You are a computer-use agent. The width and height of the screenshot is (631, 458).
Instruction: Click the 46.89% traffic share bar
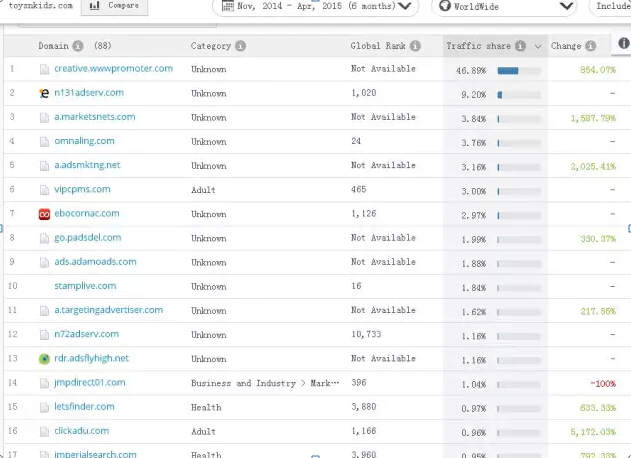coord(519,71)
